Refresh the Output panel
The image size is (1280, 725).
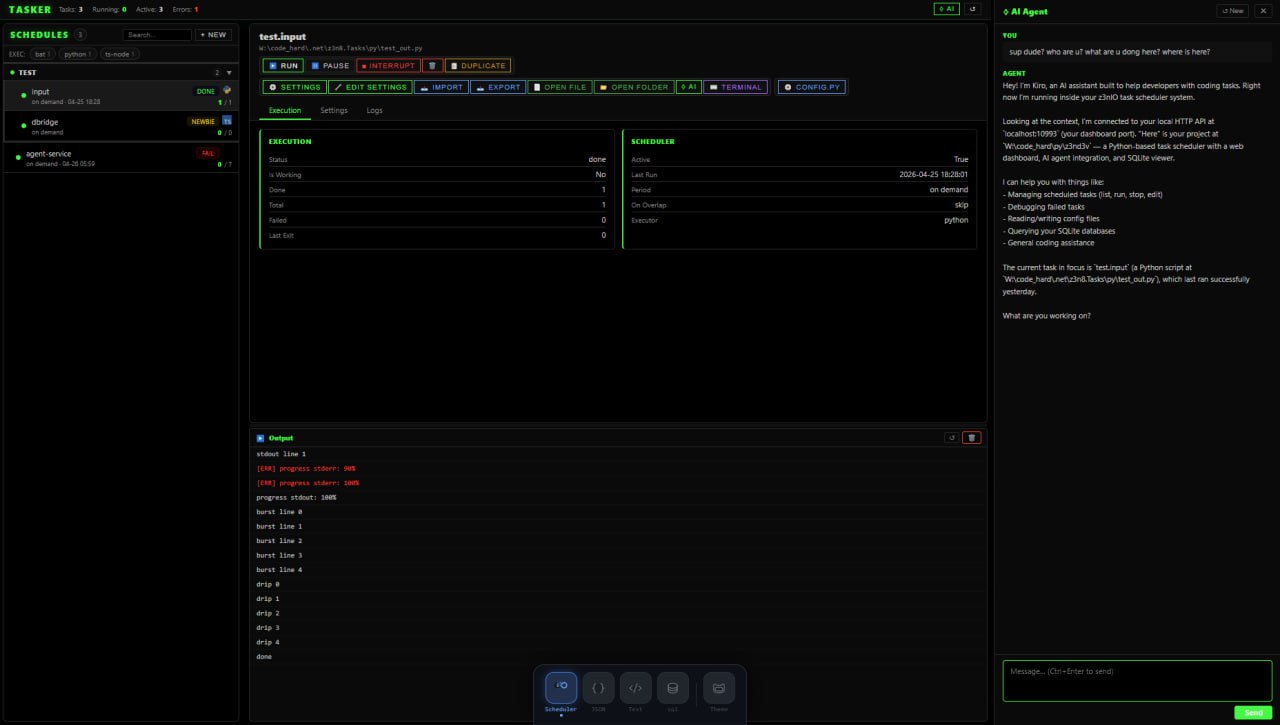(951, 438)
